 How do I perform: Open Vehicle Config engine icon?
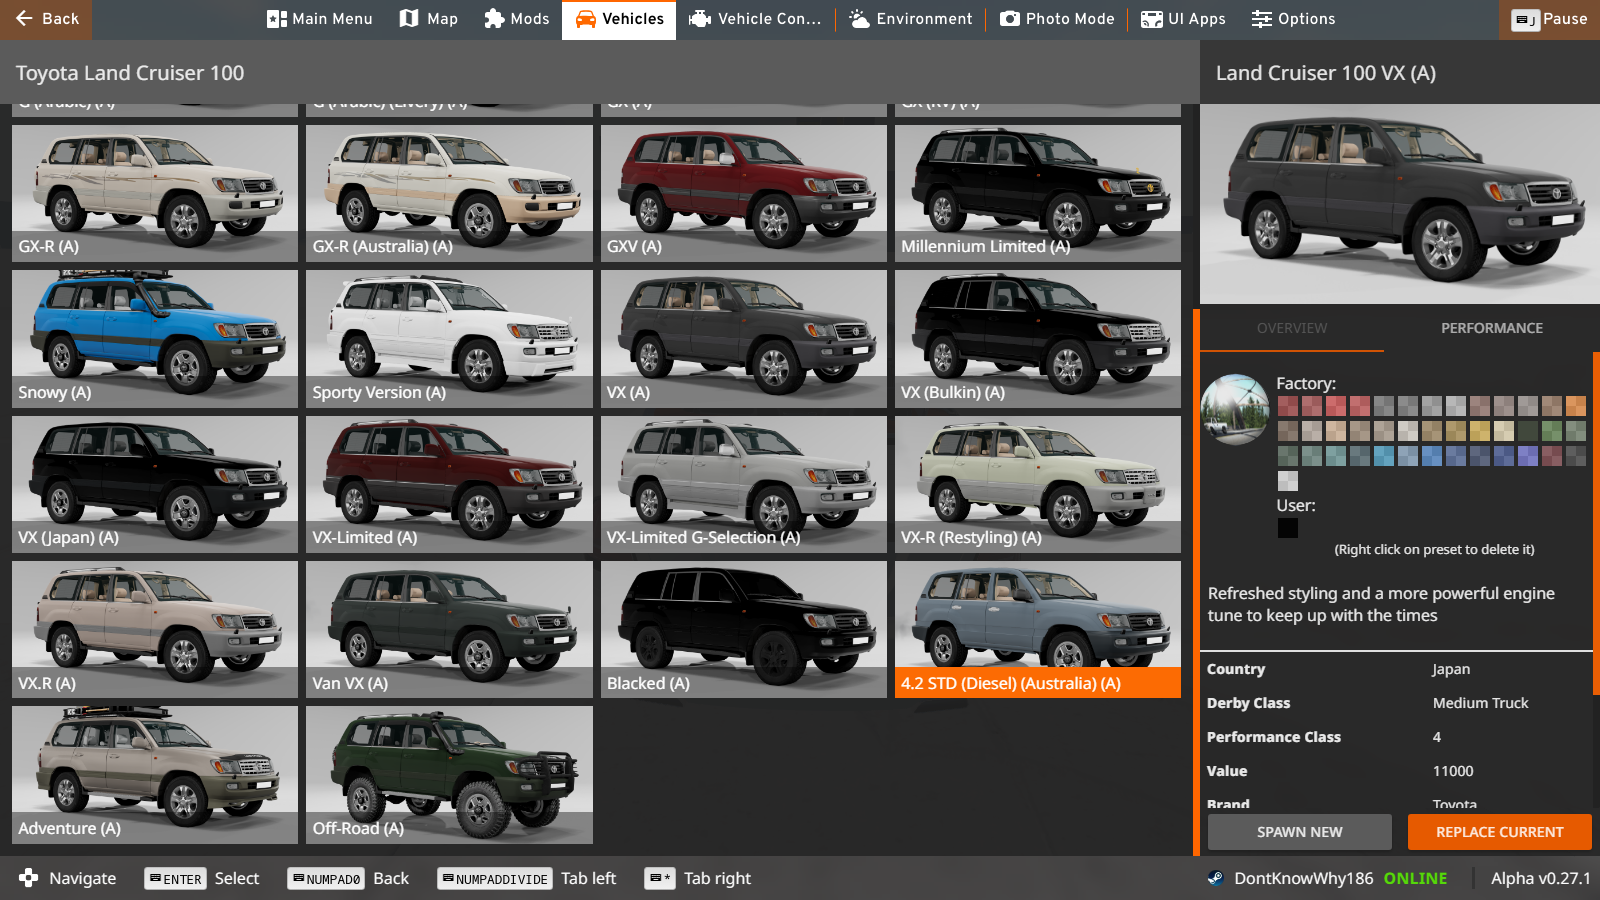point(700,19)
